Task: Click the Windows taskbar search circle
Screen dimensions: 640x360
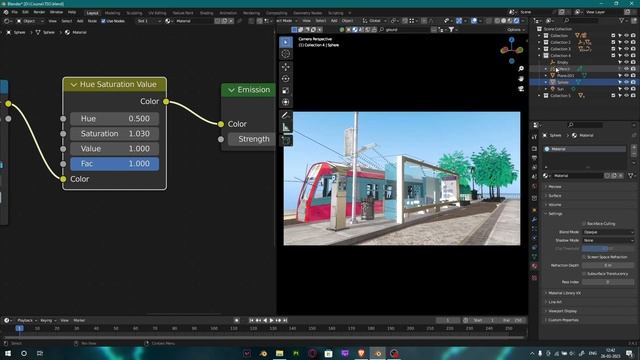Action: tap(24, 353)
